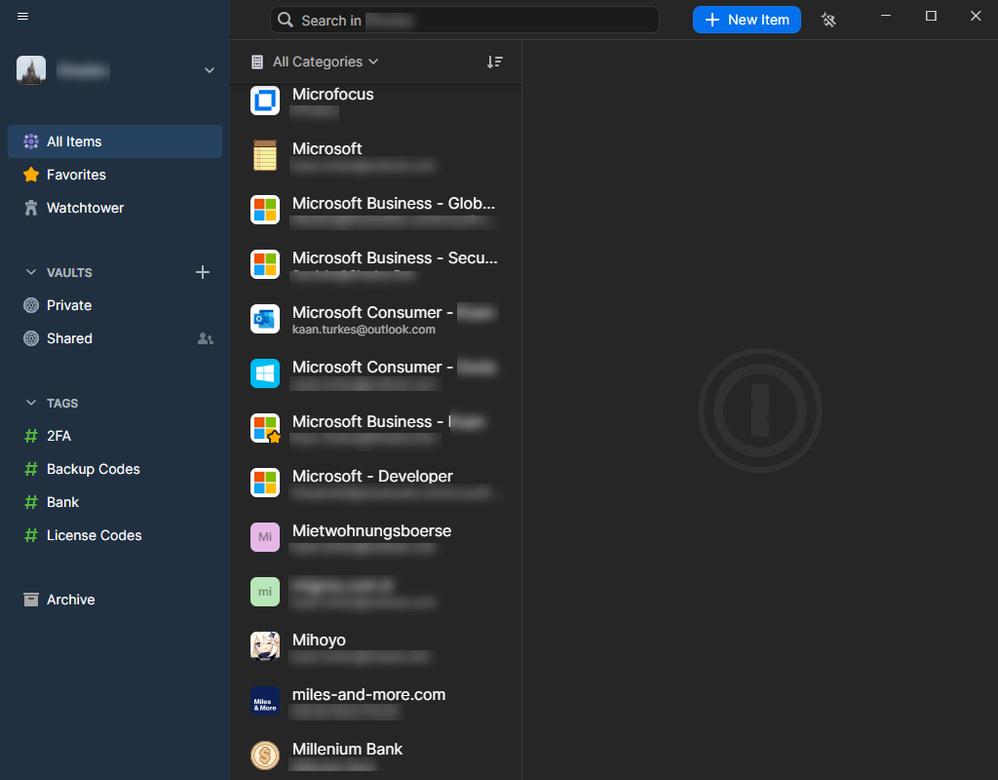Filter by the Backup Codes tag
This screenshot has width=998, height=780.
click(x=93, y=469)
